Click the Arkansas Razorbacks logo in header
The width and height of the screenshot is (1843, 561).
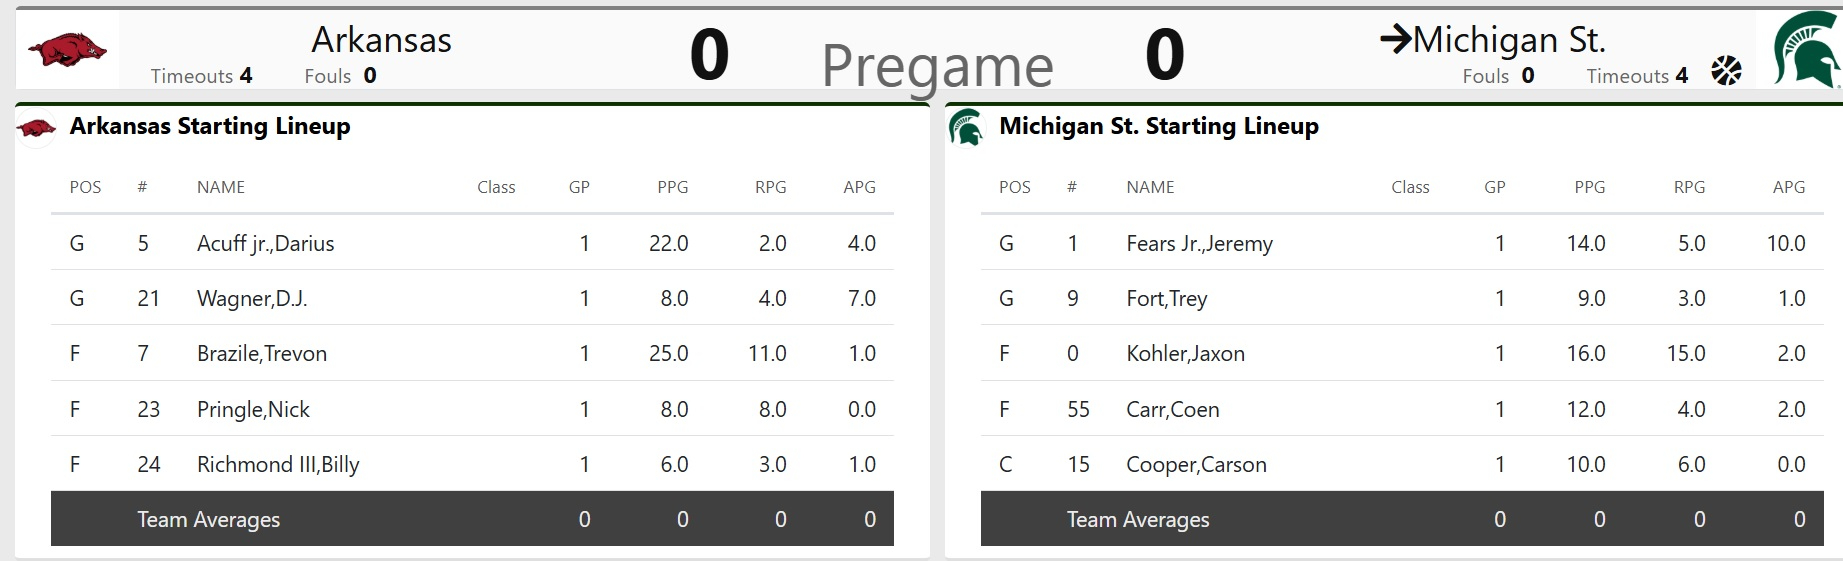pos(67,49)
